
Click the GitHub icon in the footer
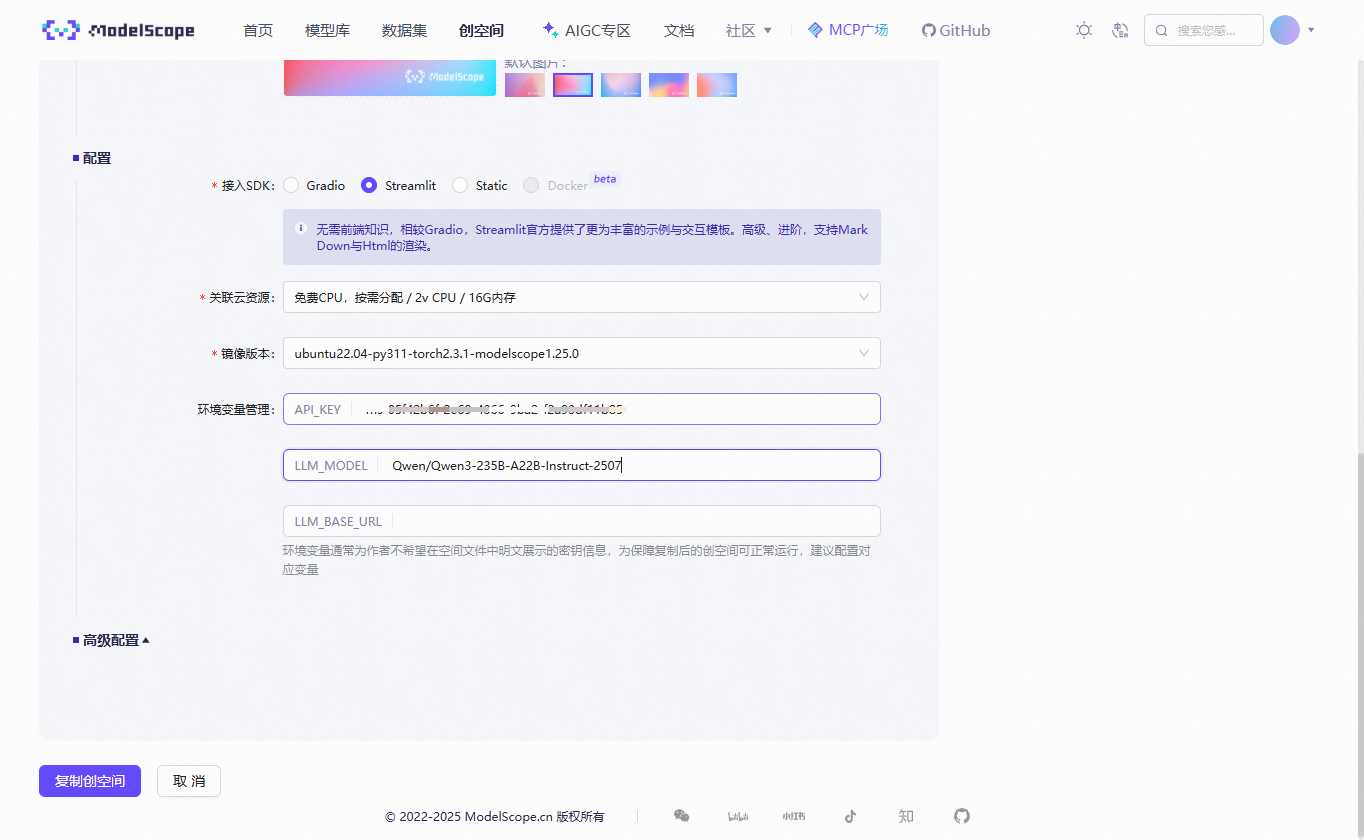tap(962, 816)
